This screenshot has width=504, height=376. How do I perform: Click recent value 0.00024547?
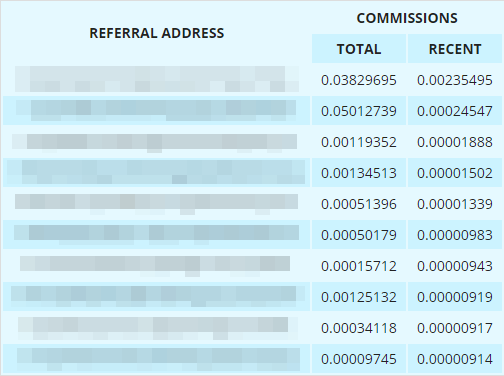455,111
